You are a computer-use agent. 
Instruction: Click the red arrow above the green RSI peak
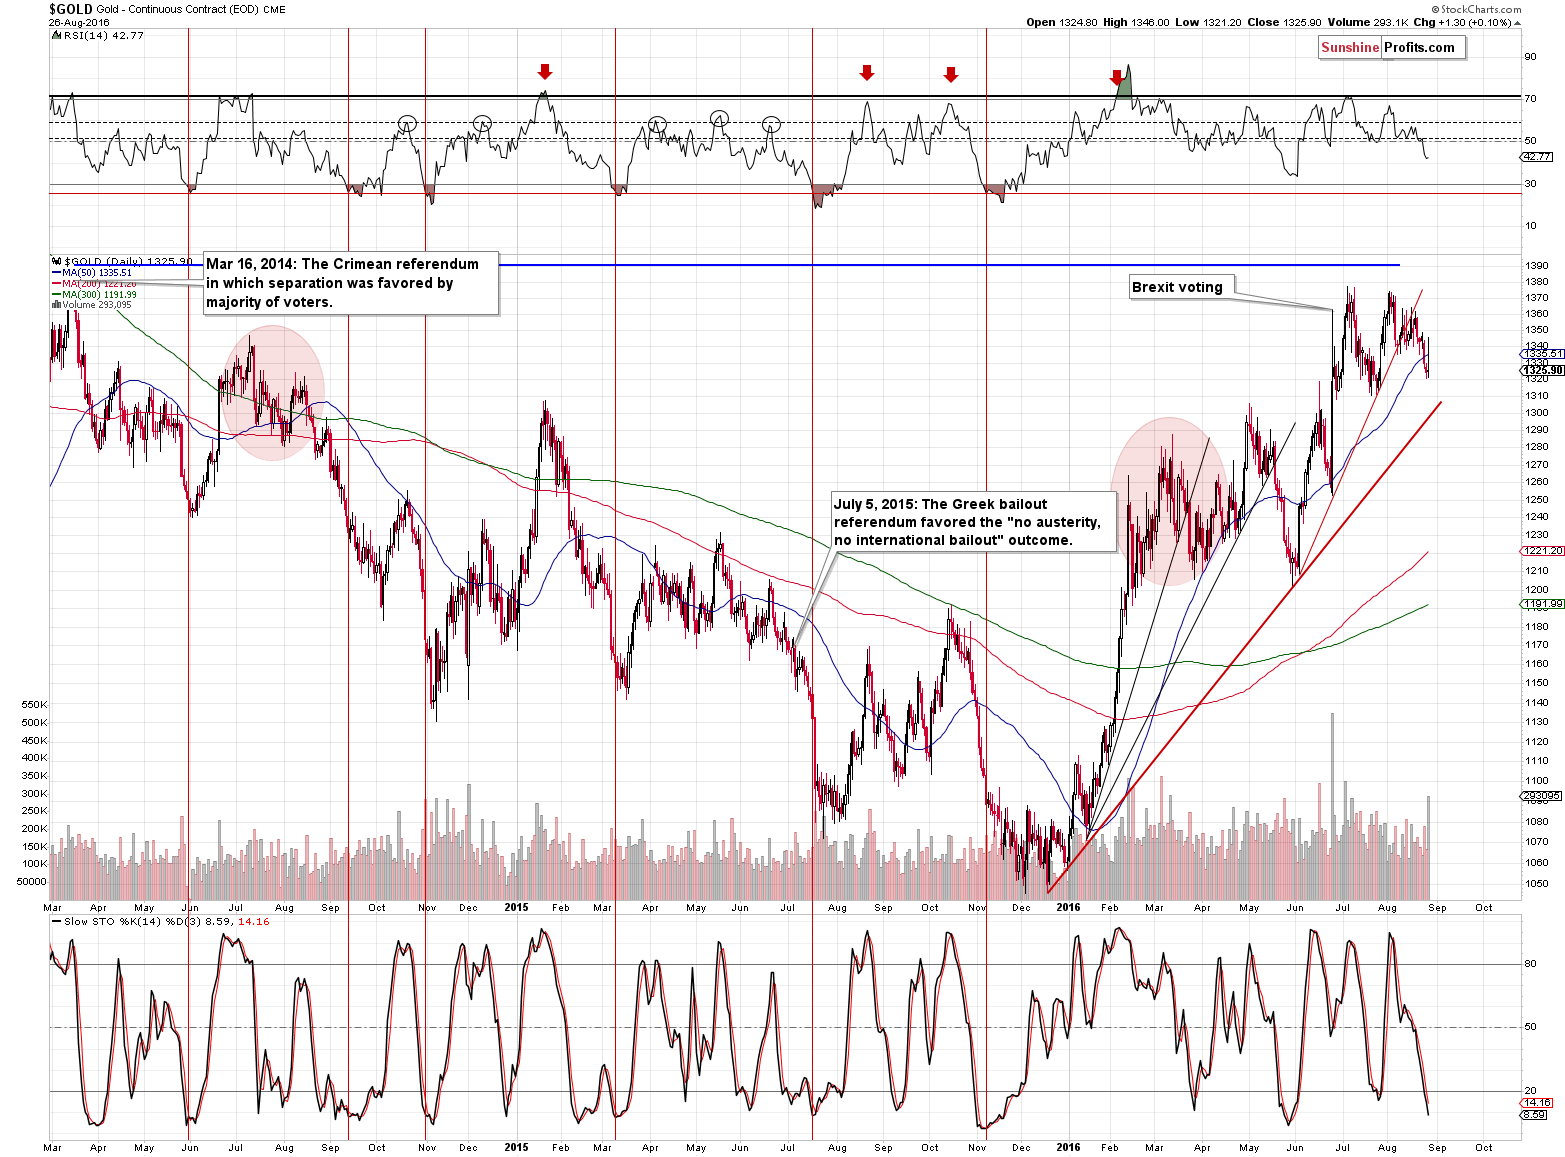tap(1117, 77)
